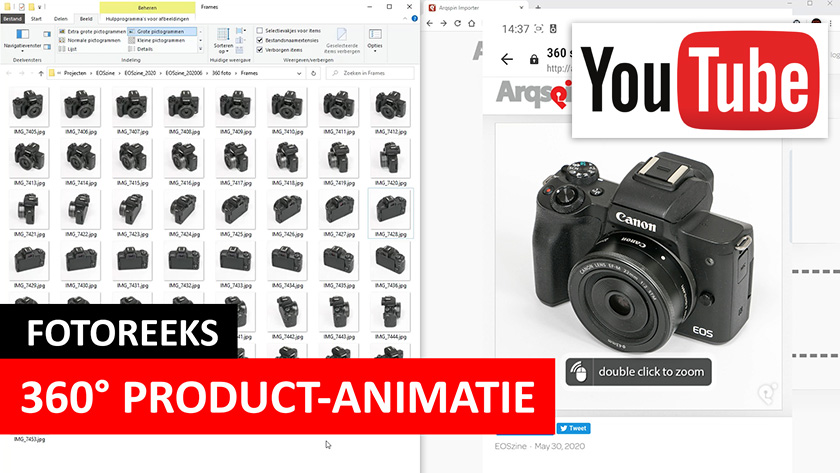Screen dimensions: 840x473
Task: Open the Bestand menu
Action: pyautogui.click(x=12, y=18)
